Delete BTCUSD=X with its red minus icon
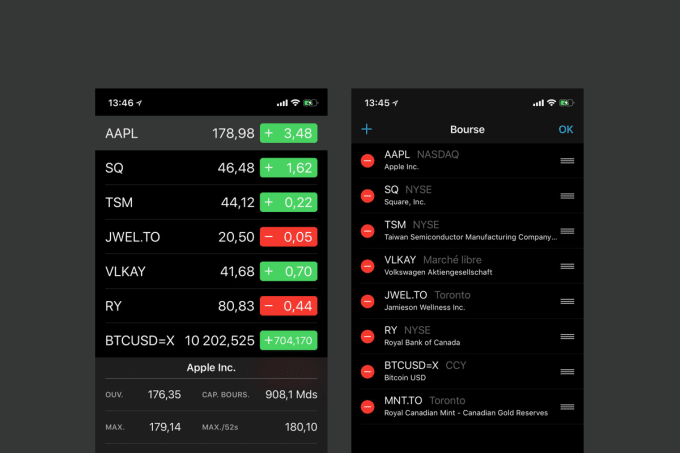 tap(367, 372)
